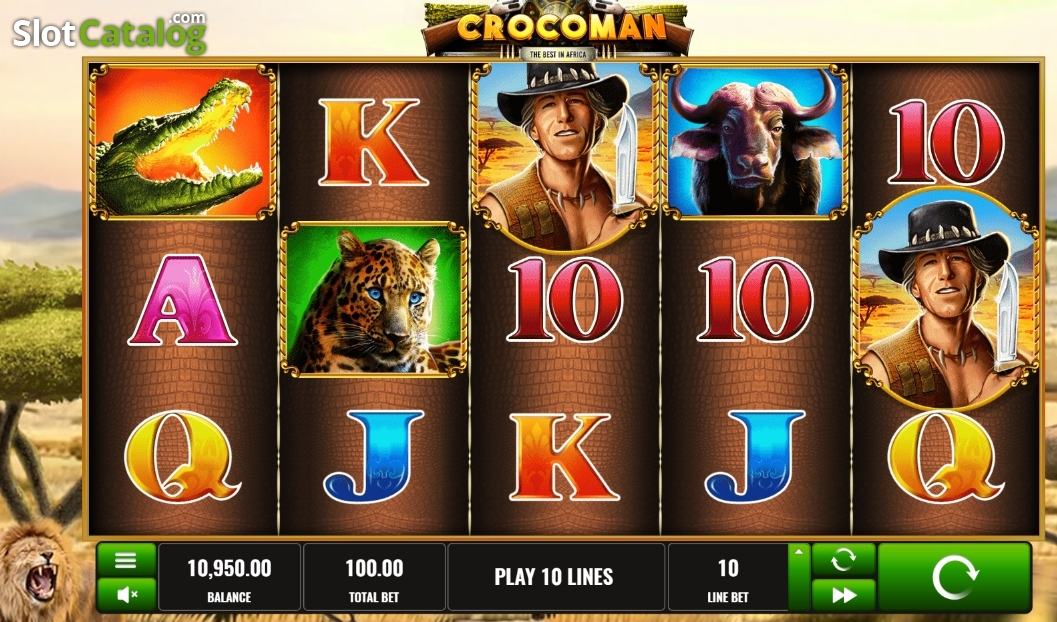
Task: Toggle the sound mute speaker button
Action: [x=126, y=594]
